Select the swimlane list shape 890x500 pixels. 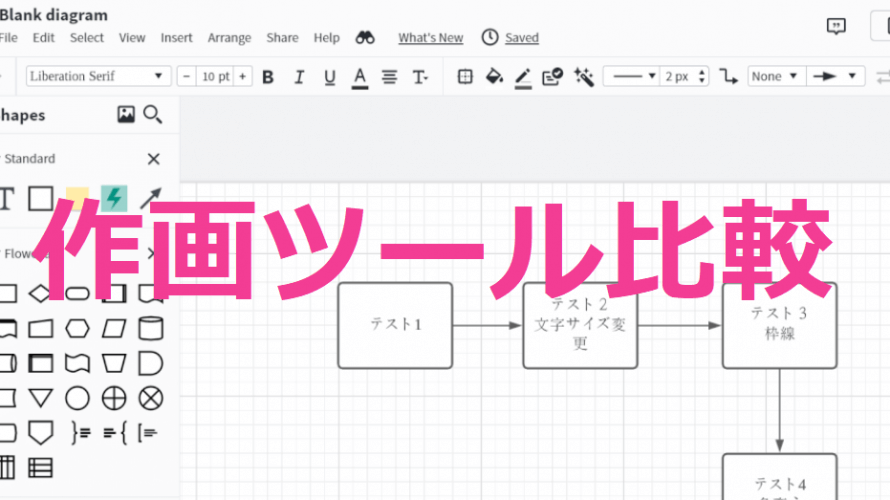tap(40, 468)
